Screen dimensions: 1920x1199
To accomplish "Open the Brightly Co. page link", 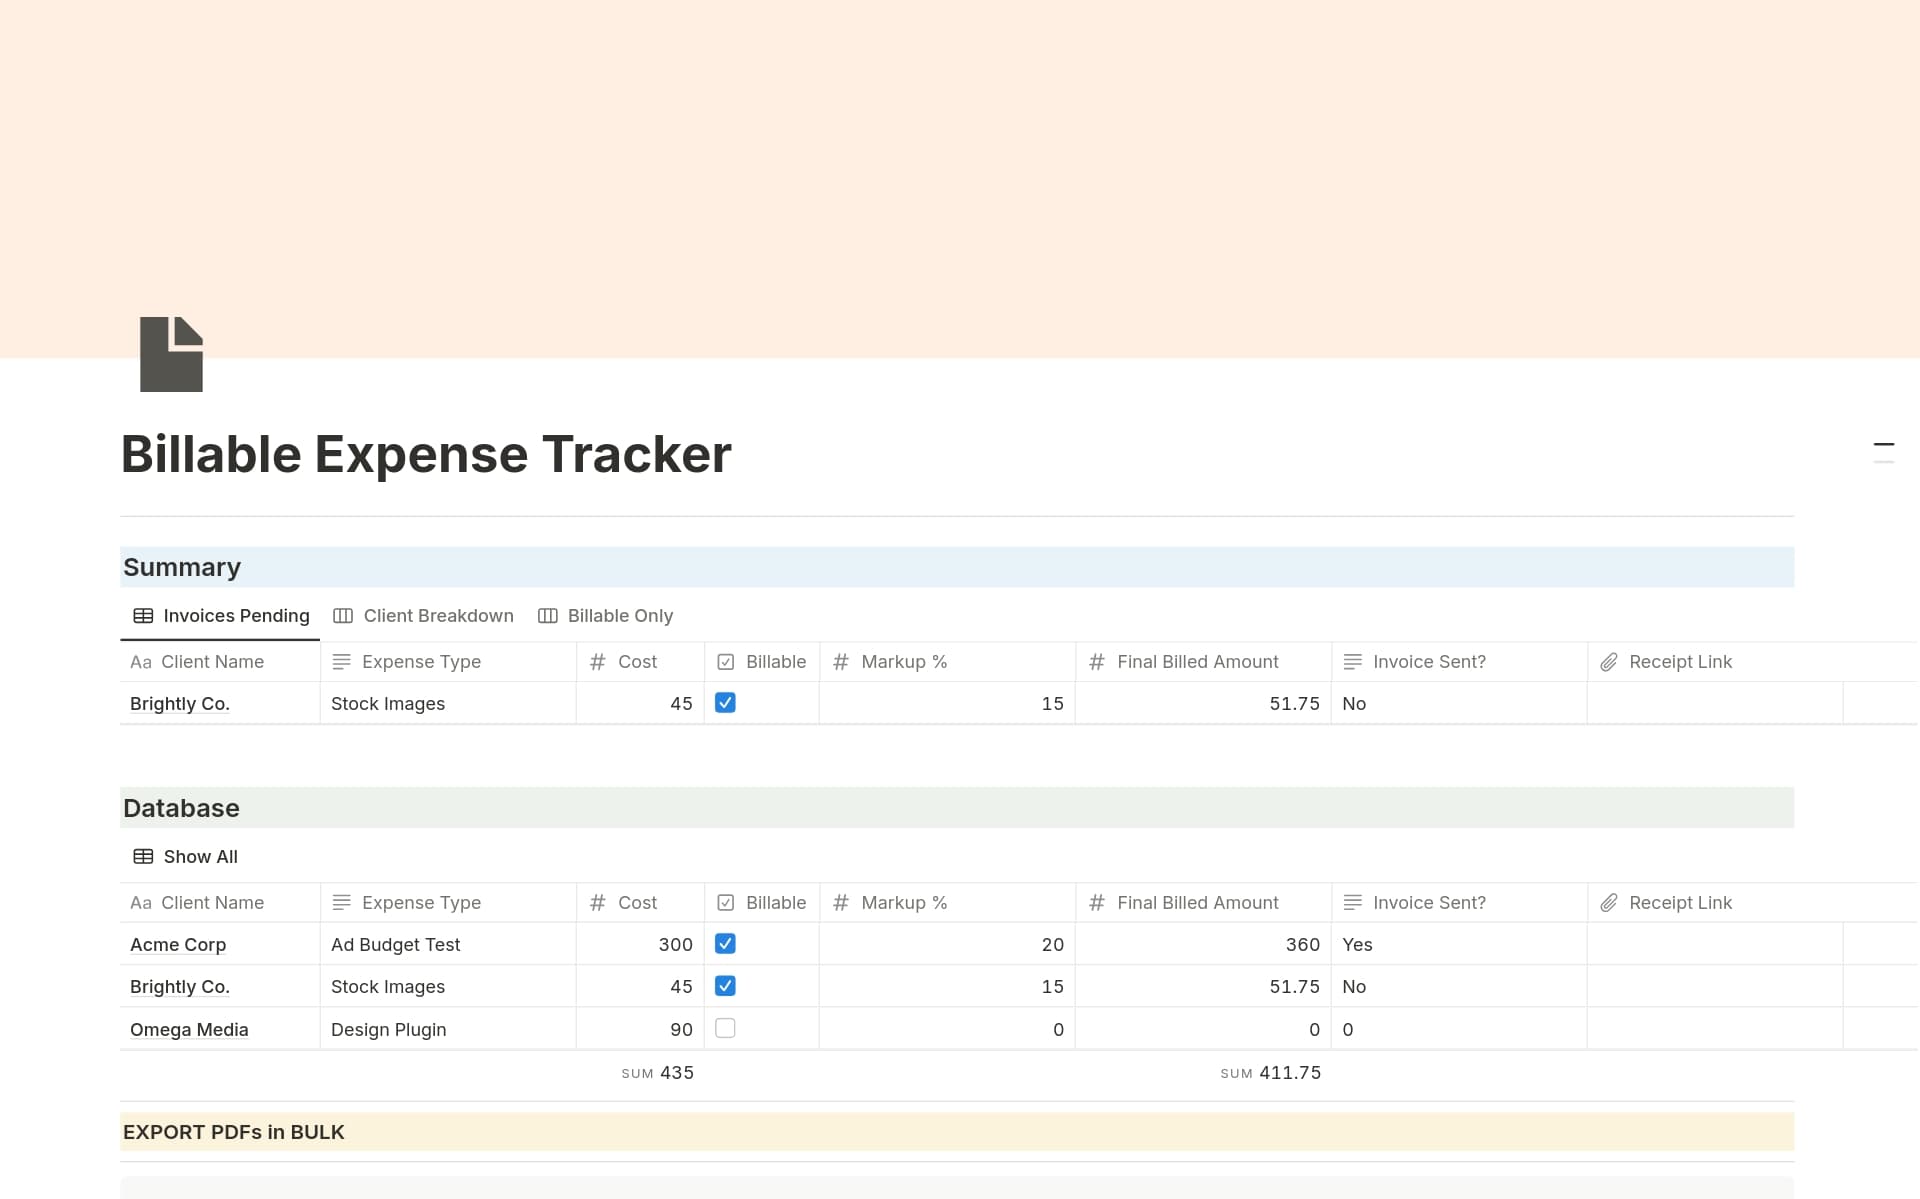I will (x=179, y=987).
